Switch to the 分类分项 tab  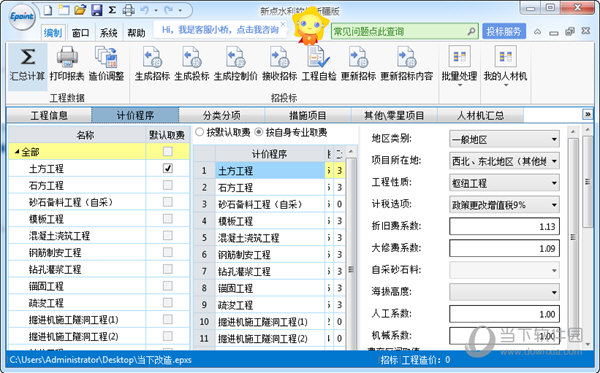222,115
